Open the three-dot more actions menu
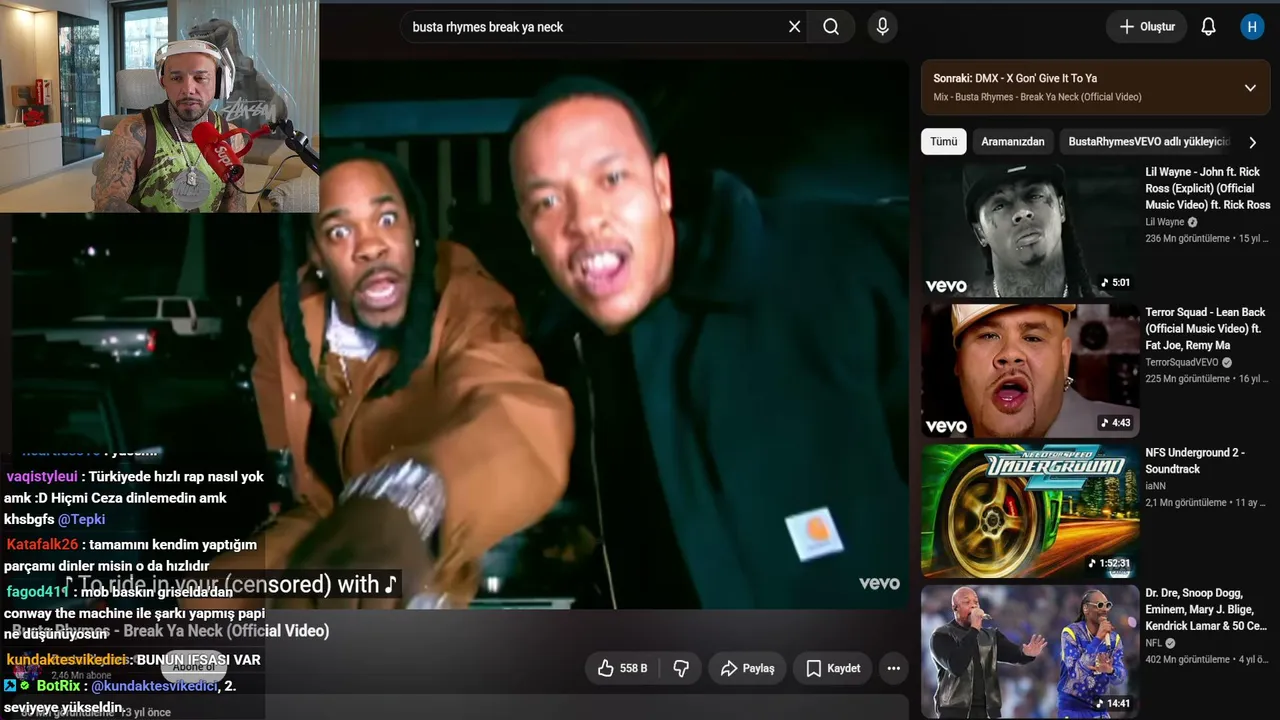Image resolution: width=1280 pixels, height=720 pixels. (893, 668)
